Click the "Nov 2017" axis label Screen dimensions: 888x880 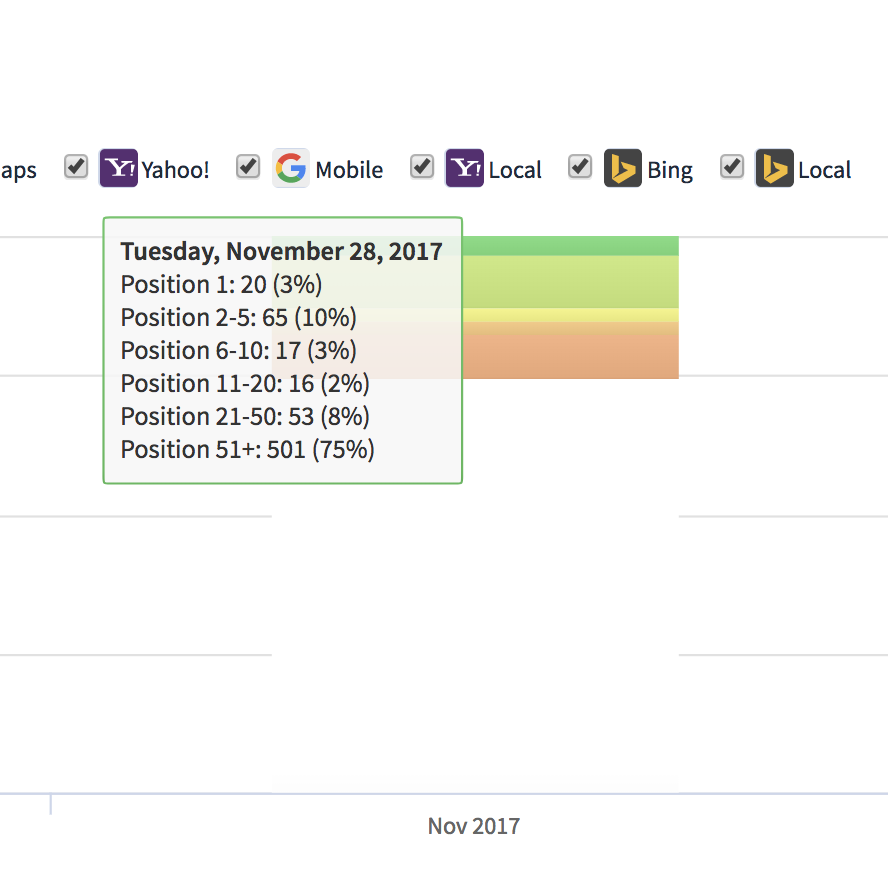(x=474, y=826)
